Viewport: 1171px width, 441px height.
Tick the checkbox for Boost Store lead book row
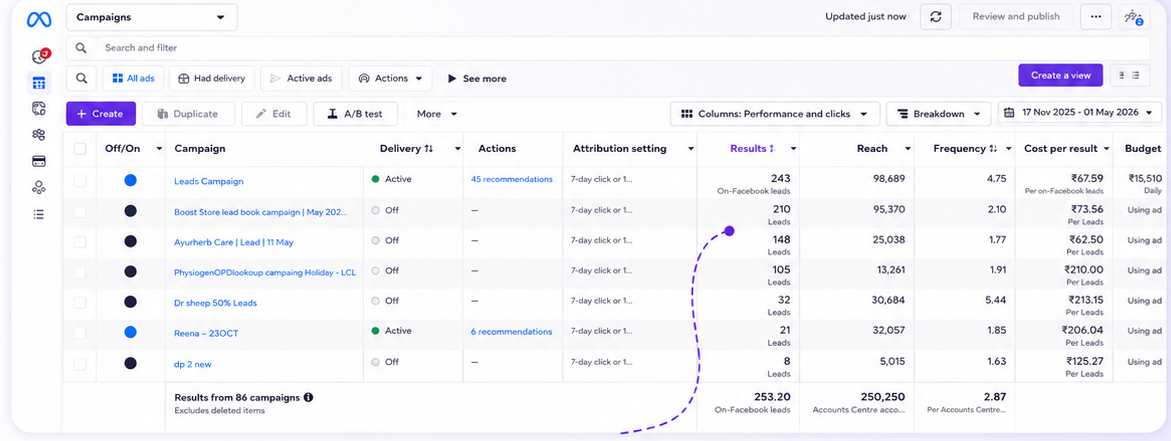click(x=80, y=212)
